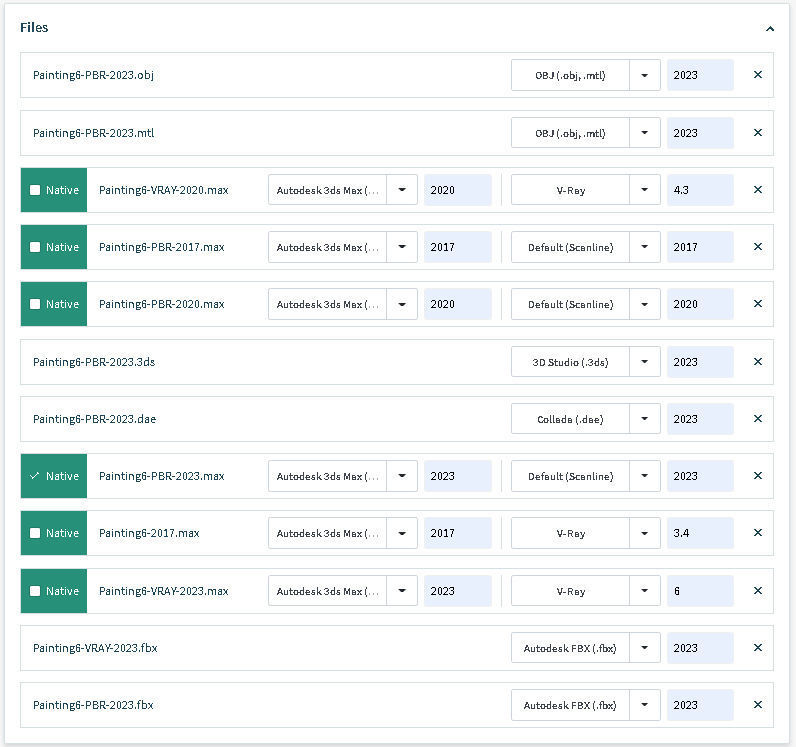Mark Painting6-VRAY-2020.max as Native
Image resolution: width=796 pixels, height=747 pixels.
[x=35, y=190]
